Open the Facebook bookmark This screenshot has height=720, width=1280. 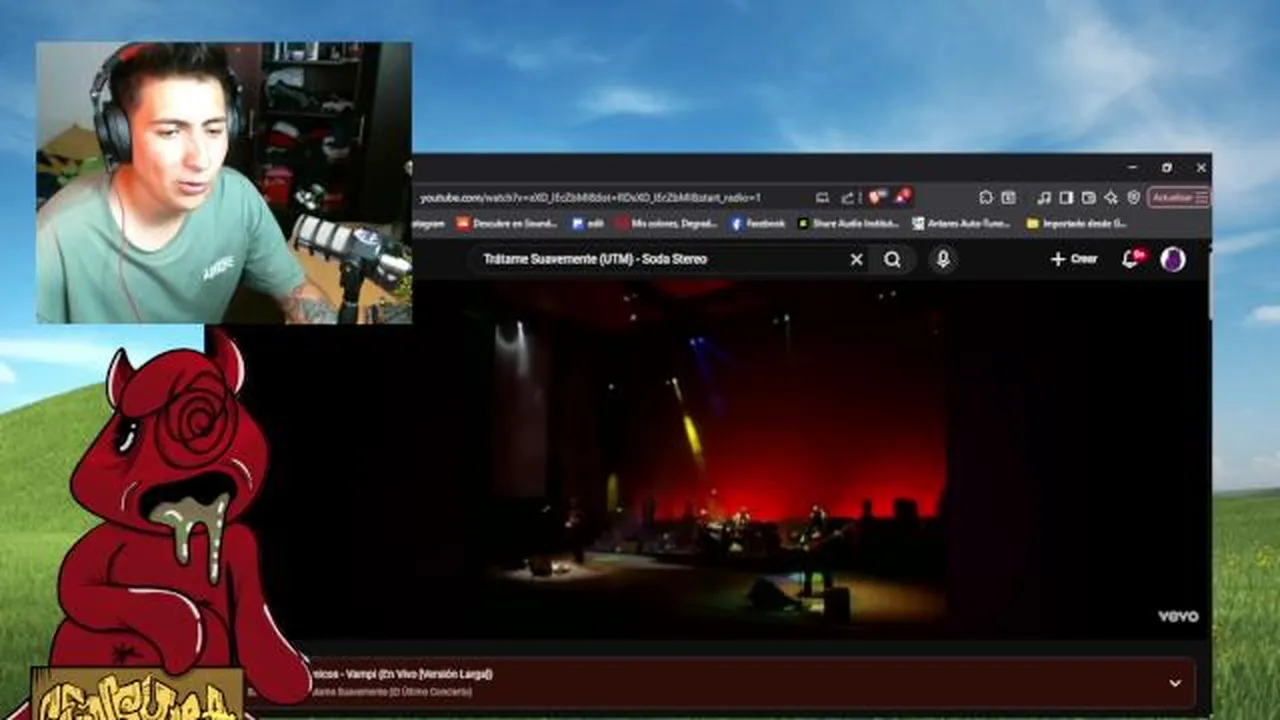point(758,224)
